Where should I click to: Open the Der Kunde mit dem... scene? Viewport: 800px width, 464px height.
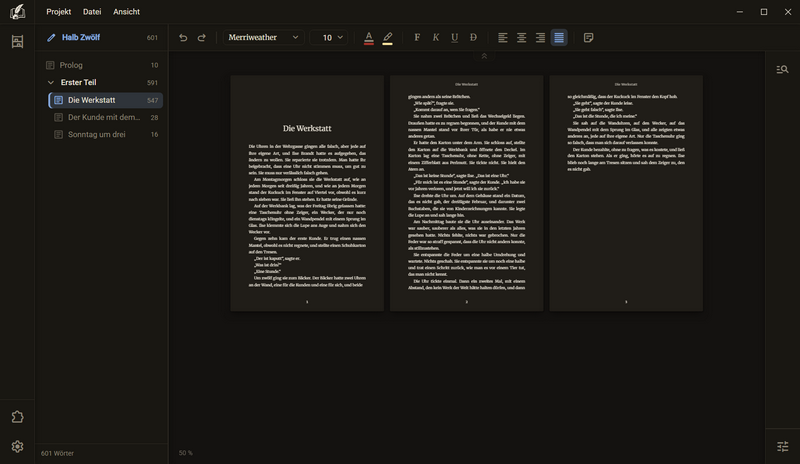point(106,117)
